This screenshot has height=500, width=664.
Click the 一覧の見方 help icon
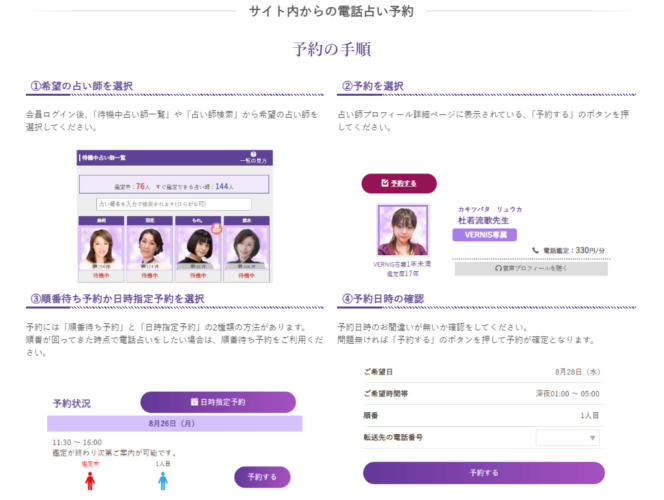pyautogui.click(x=253, y=157)
